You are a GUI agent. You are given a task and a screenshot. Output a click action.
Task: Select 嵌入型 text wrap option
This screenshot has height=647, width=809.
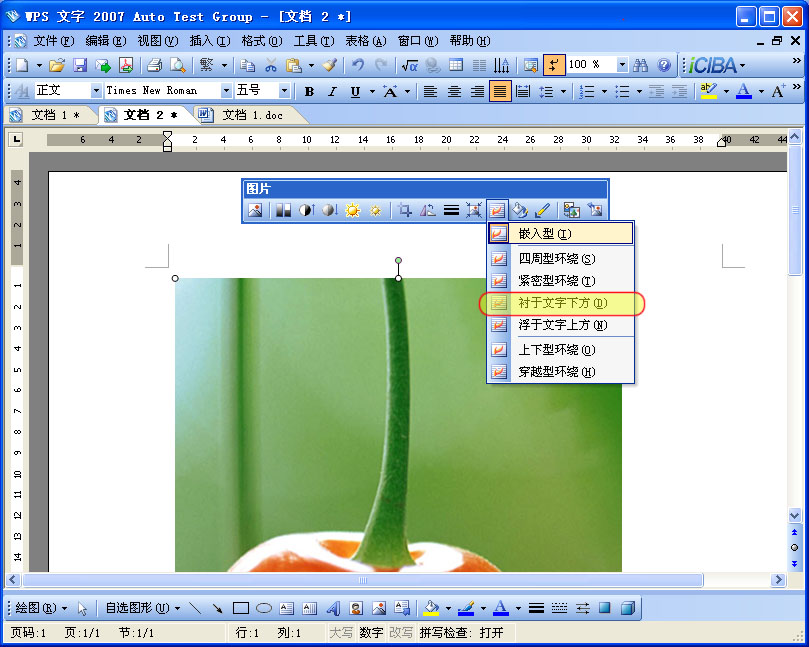point(550,232)
